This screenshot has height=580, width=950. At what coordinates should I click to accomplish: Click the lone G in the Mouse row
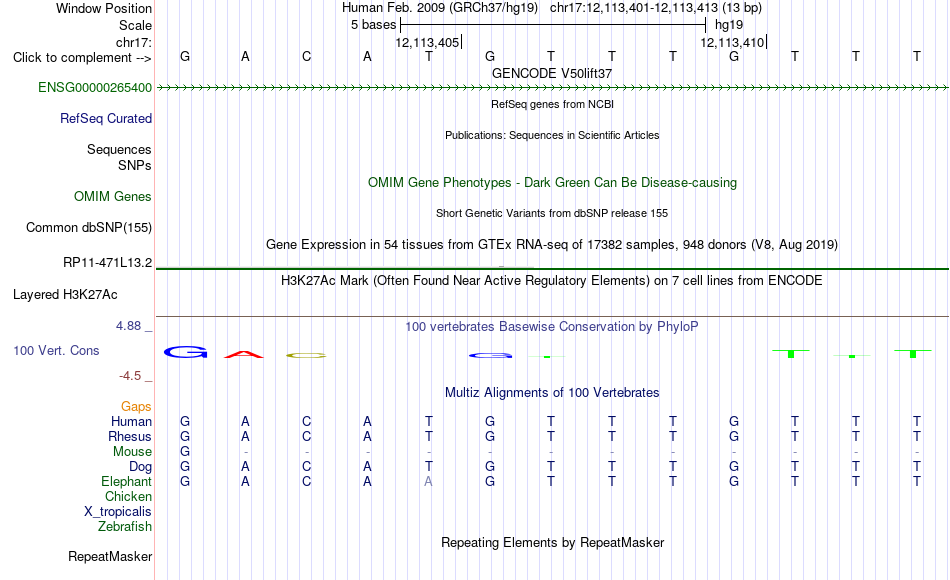tap(185, 452)
